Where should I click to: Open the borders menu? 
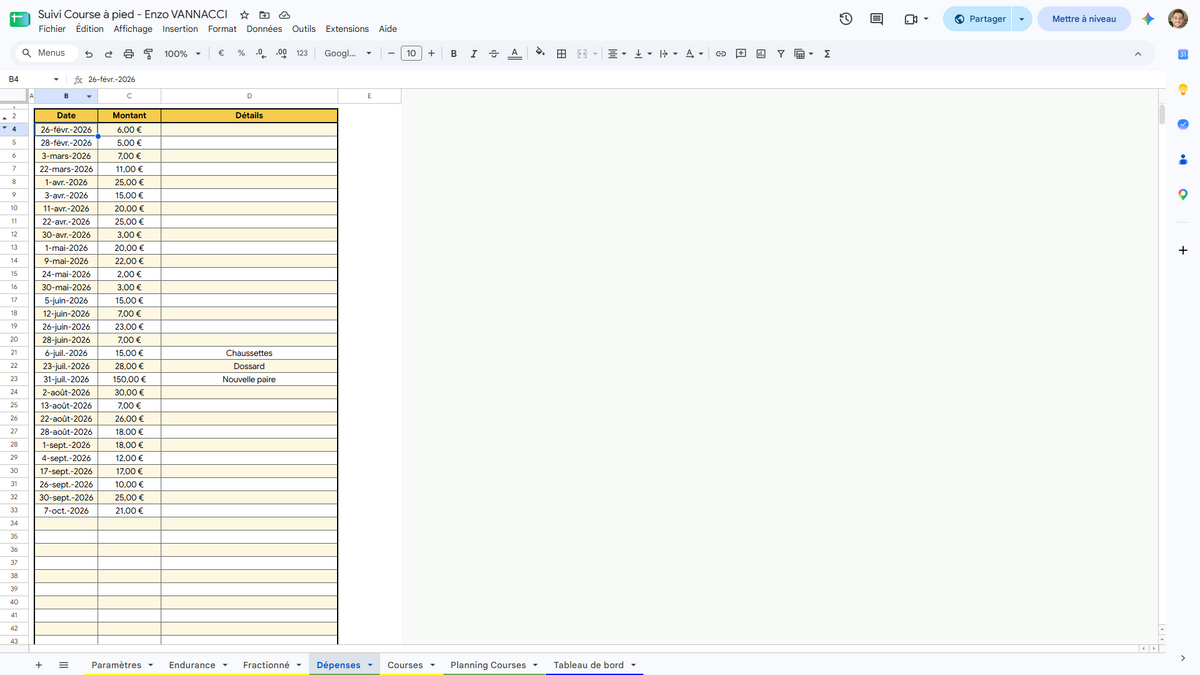point(562,54)
